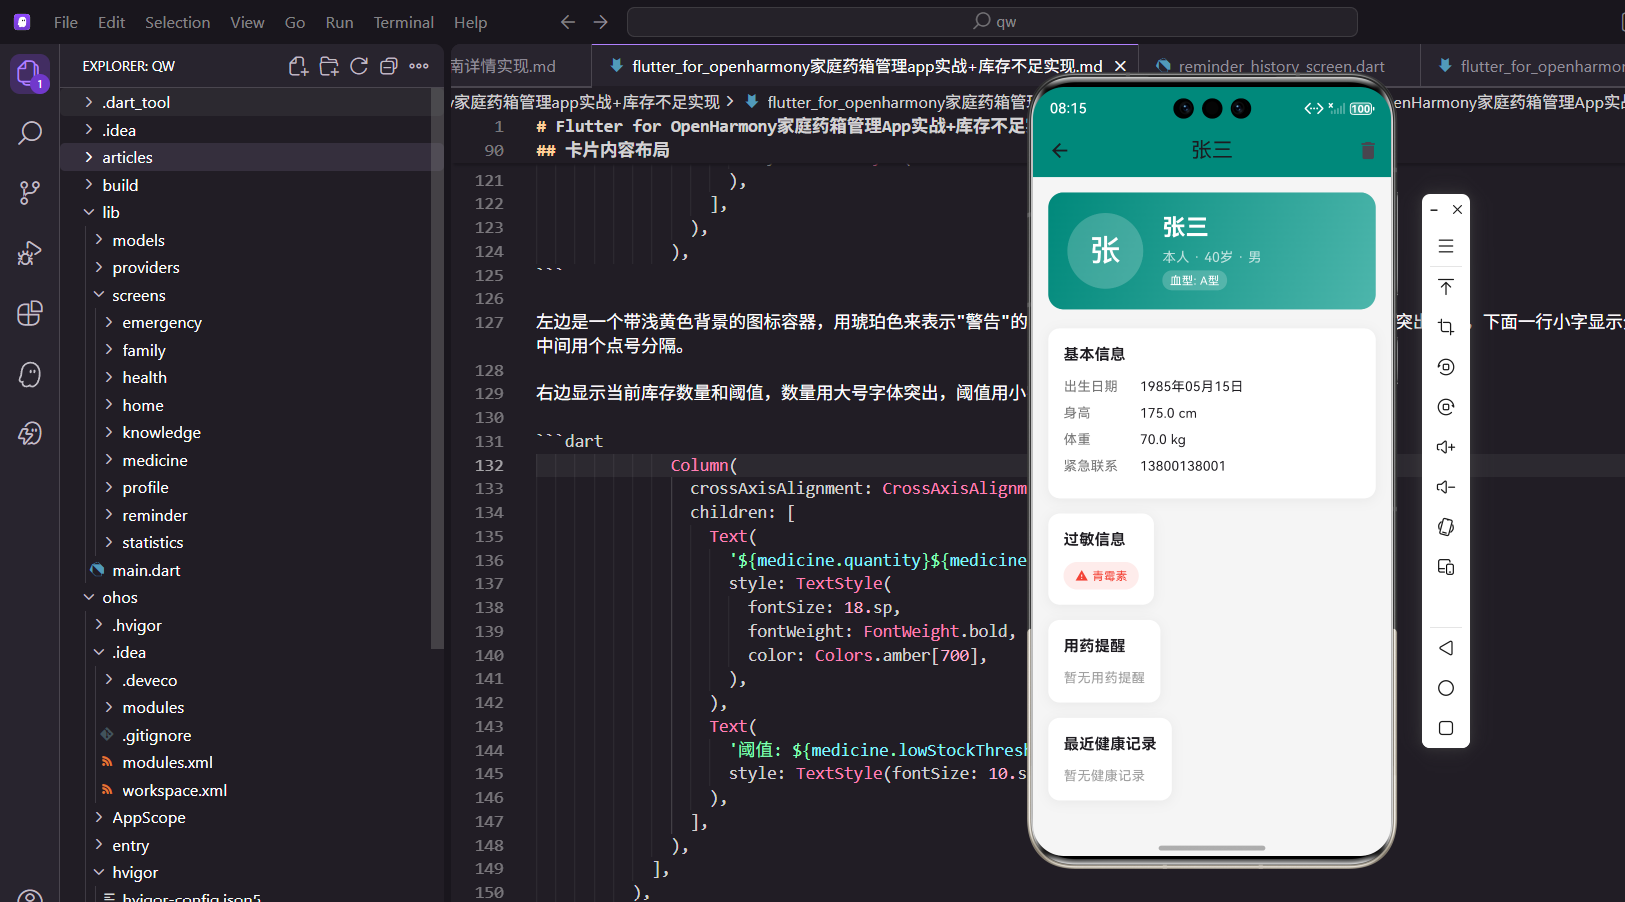This screenshot has width=1625, height=902.
Task: Rotate the emulator screen
Action: (1445, 527)
